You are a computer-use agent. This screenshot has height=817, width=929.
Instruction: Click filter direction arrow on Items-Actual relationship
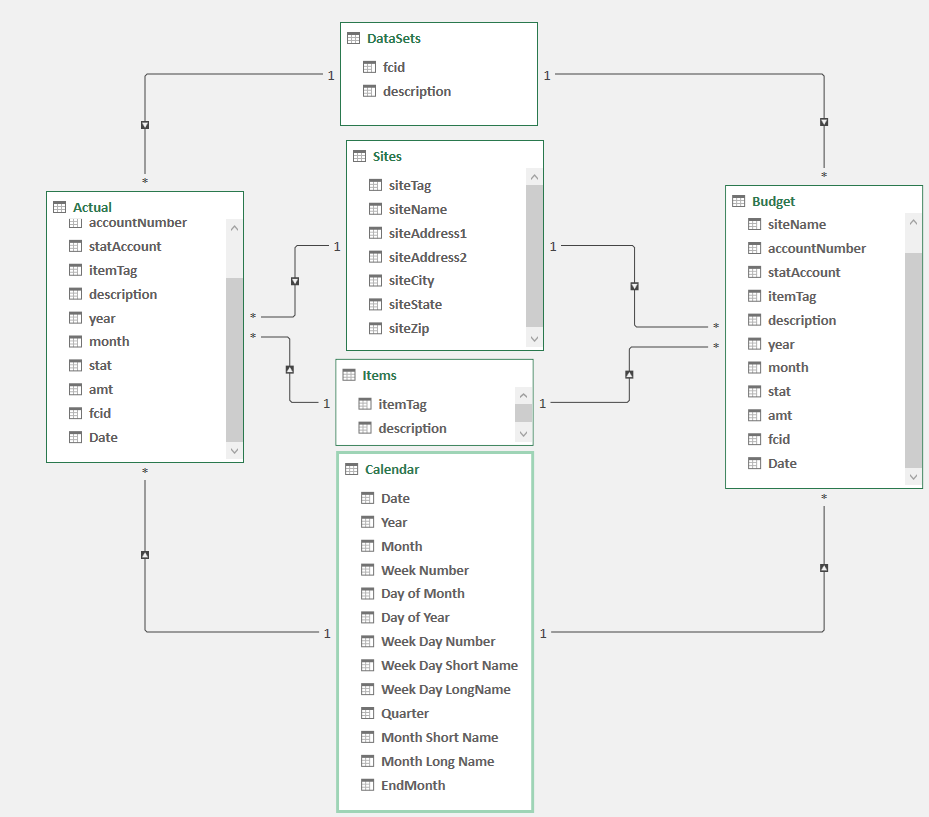(x=290, y=369)
